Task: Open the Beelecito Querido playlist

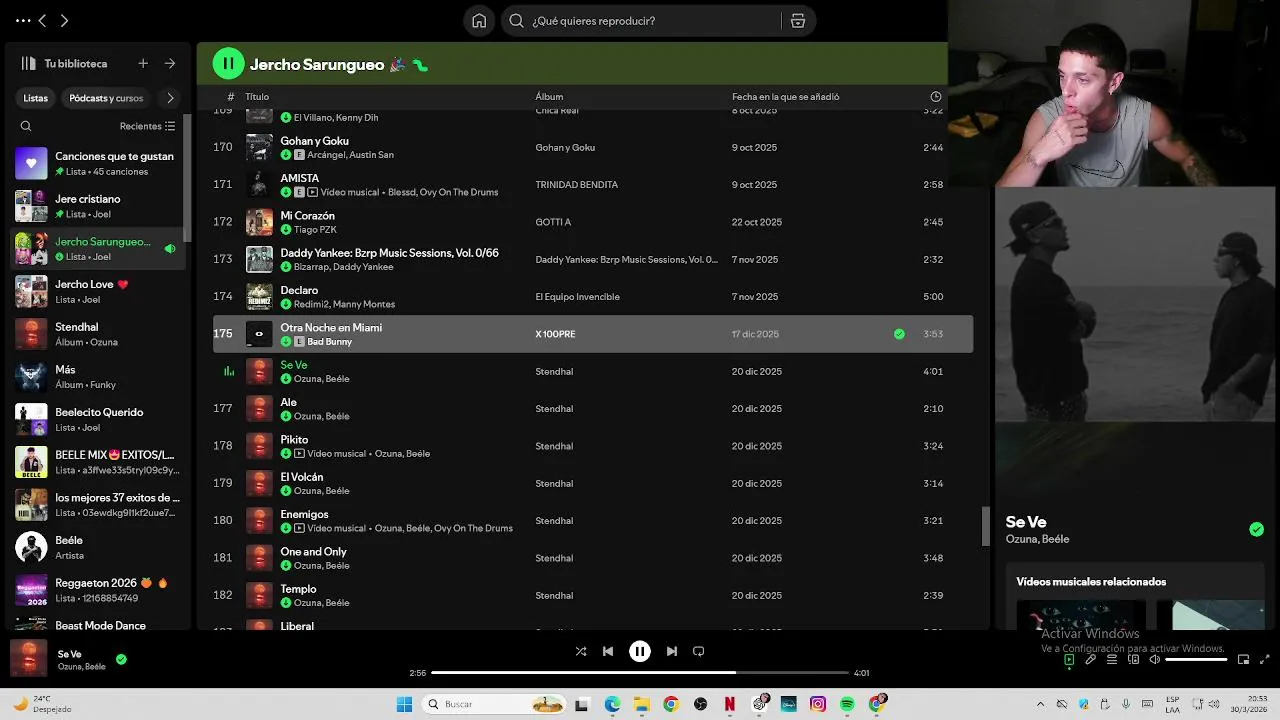Action: [96, 419]
